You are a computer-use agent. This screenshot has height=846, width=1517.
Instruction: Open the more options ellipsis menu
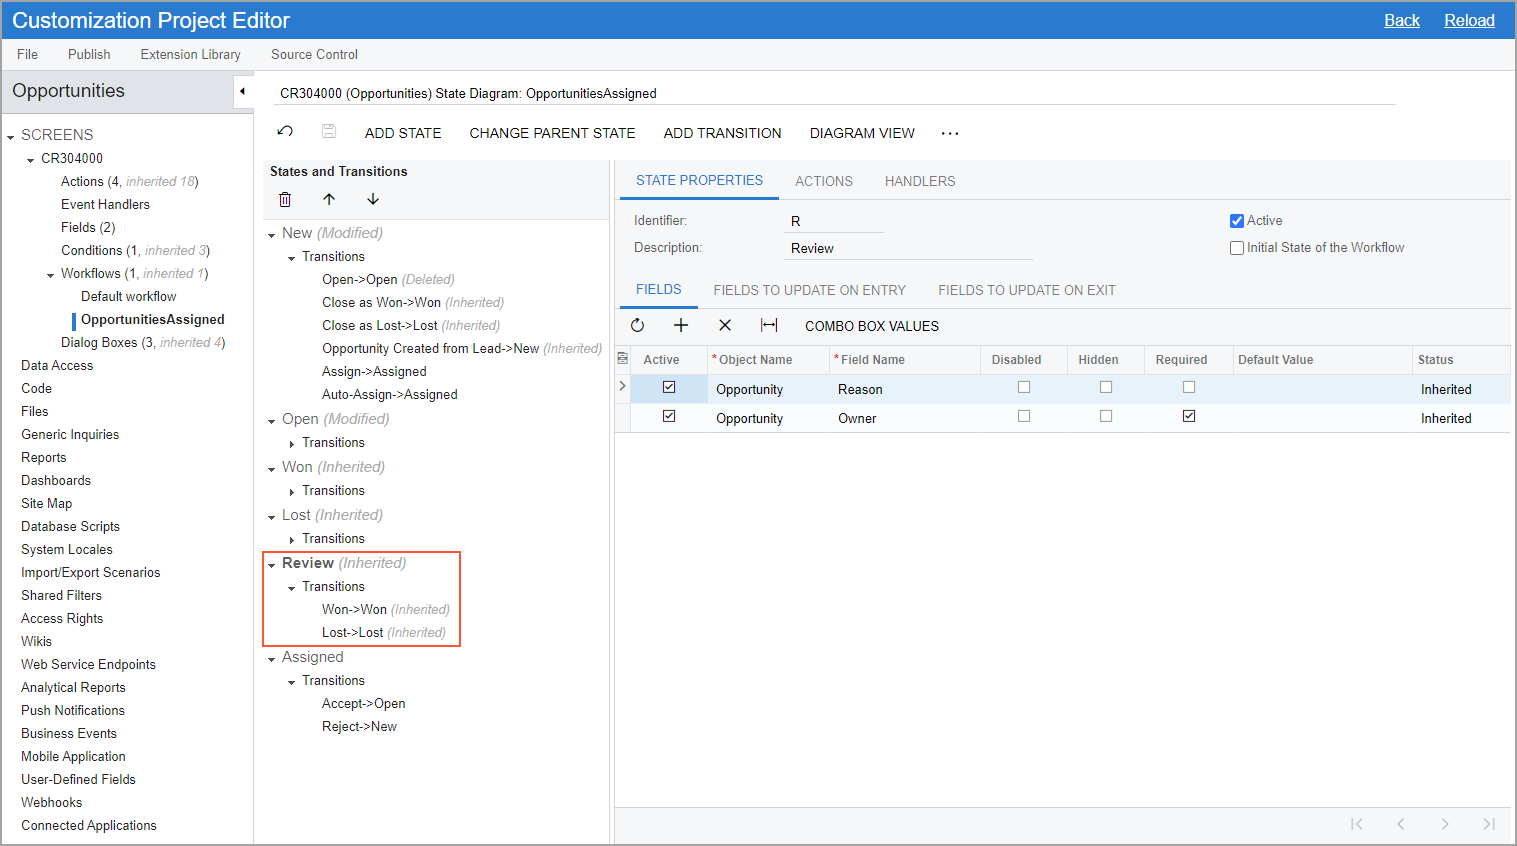950,133
